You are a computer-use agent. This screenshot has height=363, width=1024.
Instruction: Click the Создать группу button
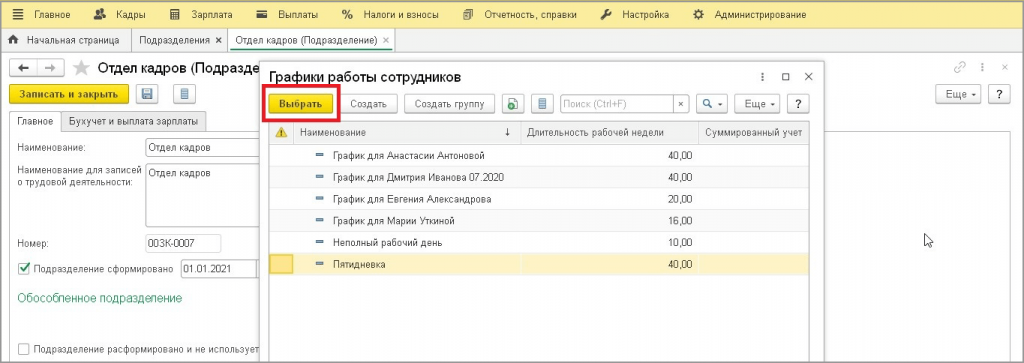click(449, 104)
